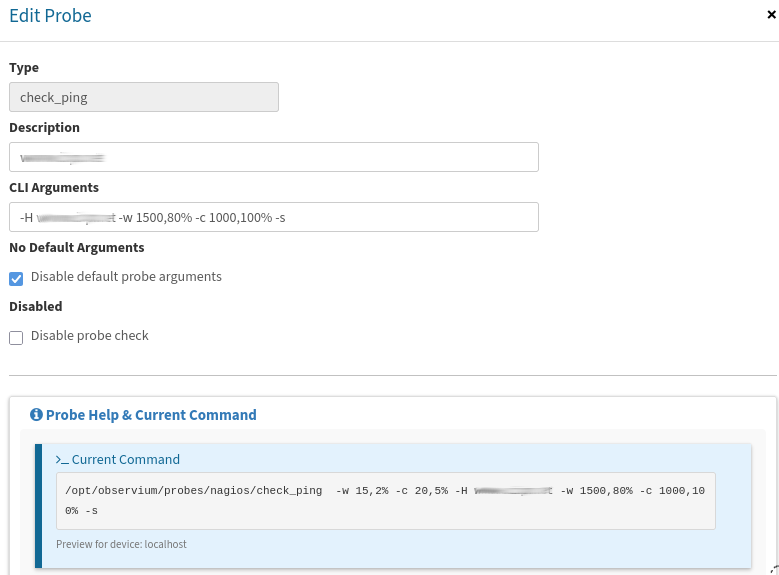Viewport: 779px width, 575px height.
Task: Click the Current Command heading
Action: 125,460
